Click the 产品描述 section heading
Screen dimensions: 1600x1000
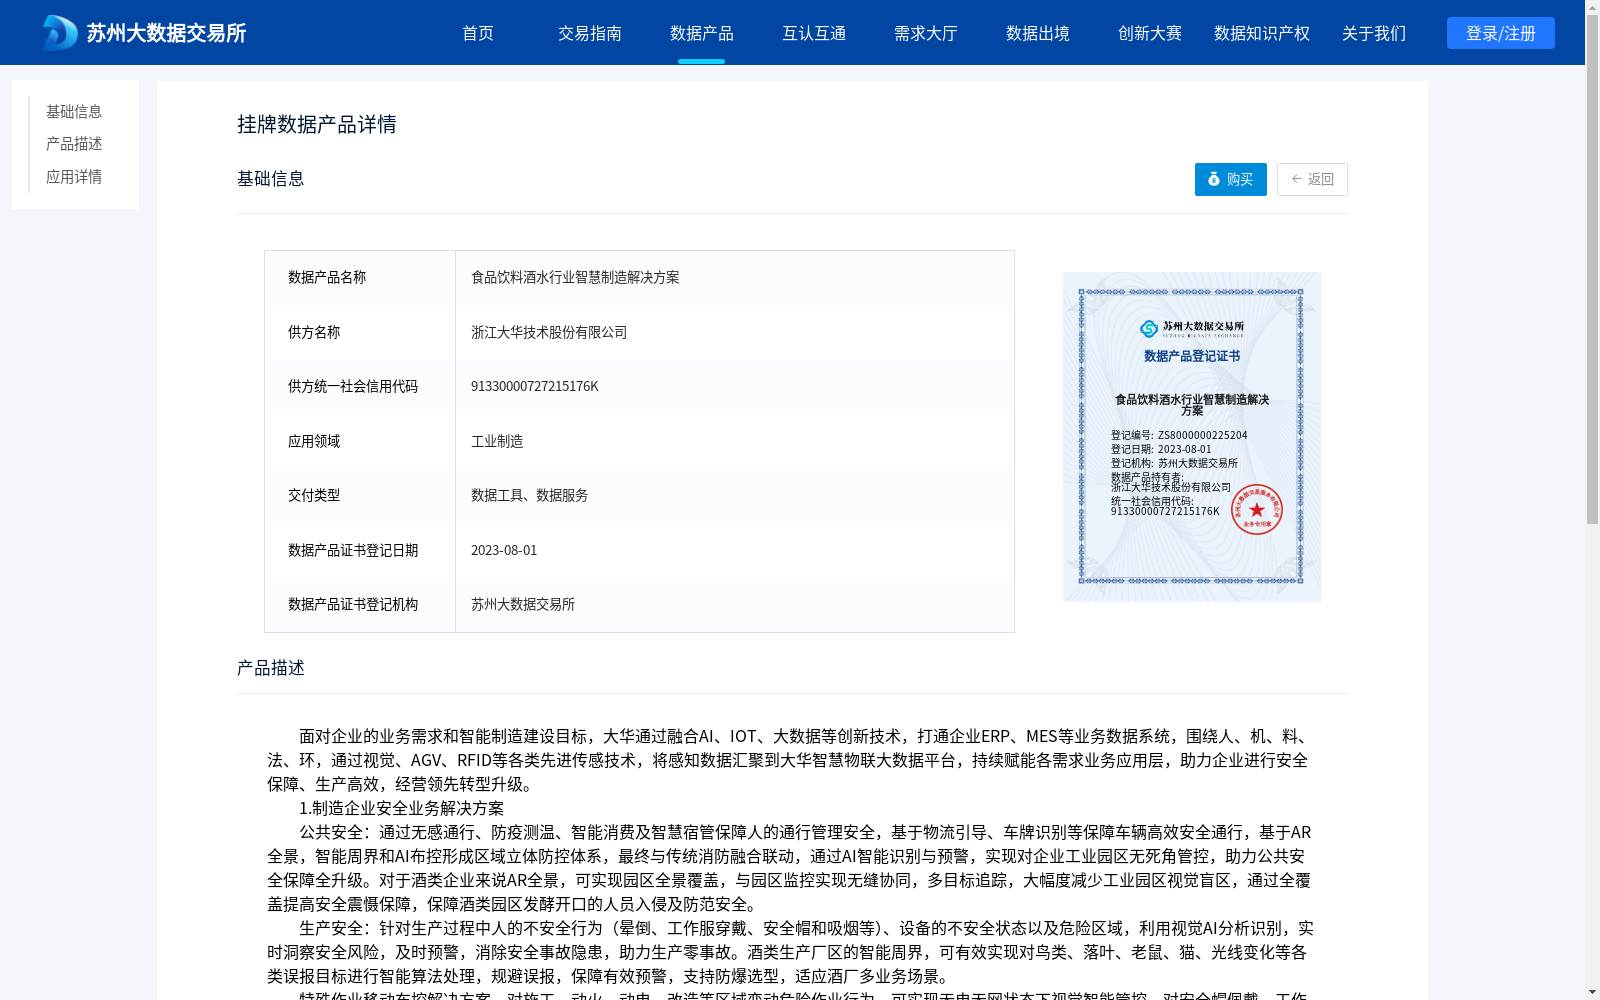click(271, 668)
